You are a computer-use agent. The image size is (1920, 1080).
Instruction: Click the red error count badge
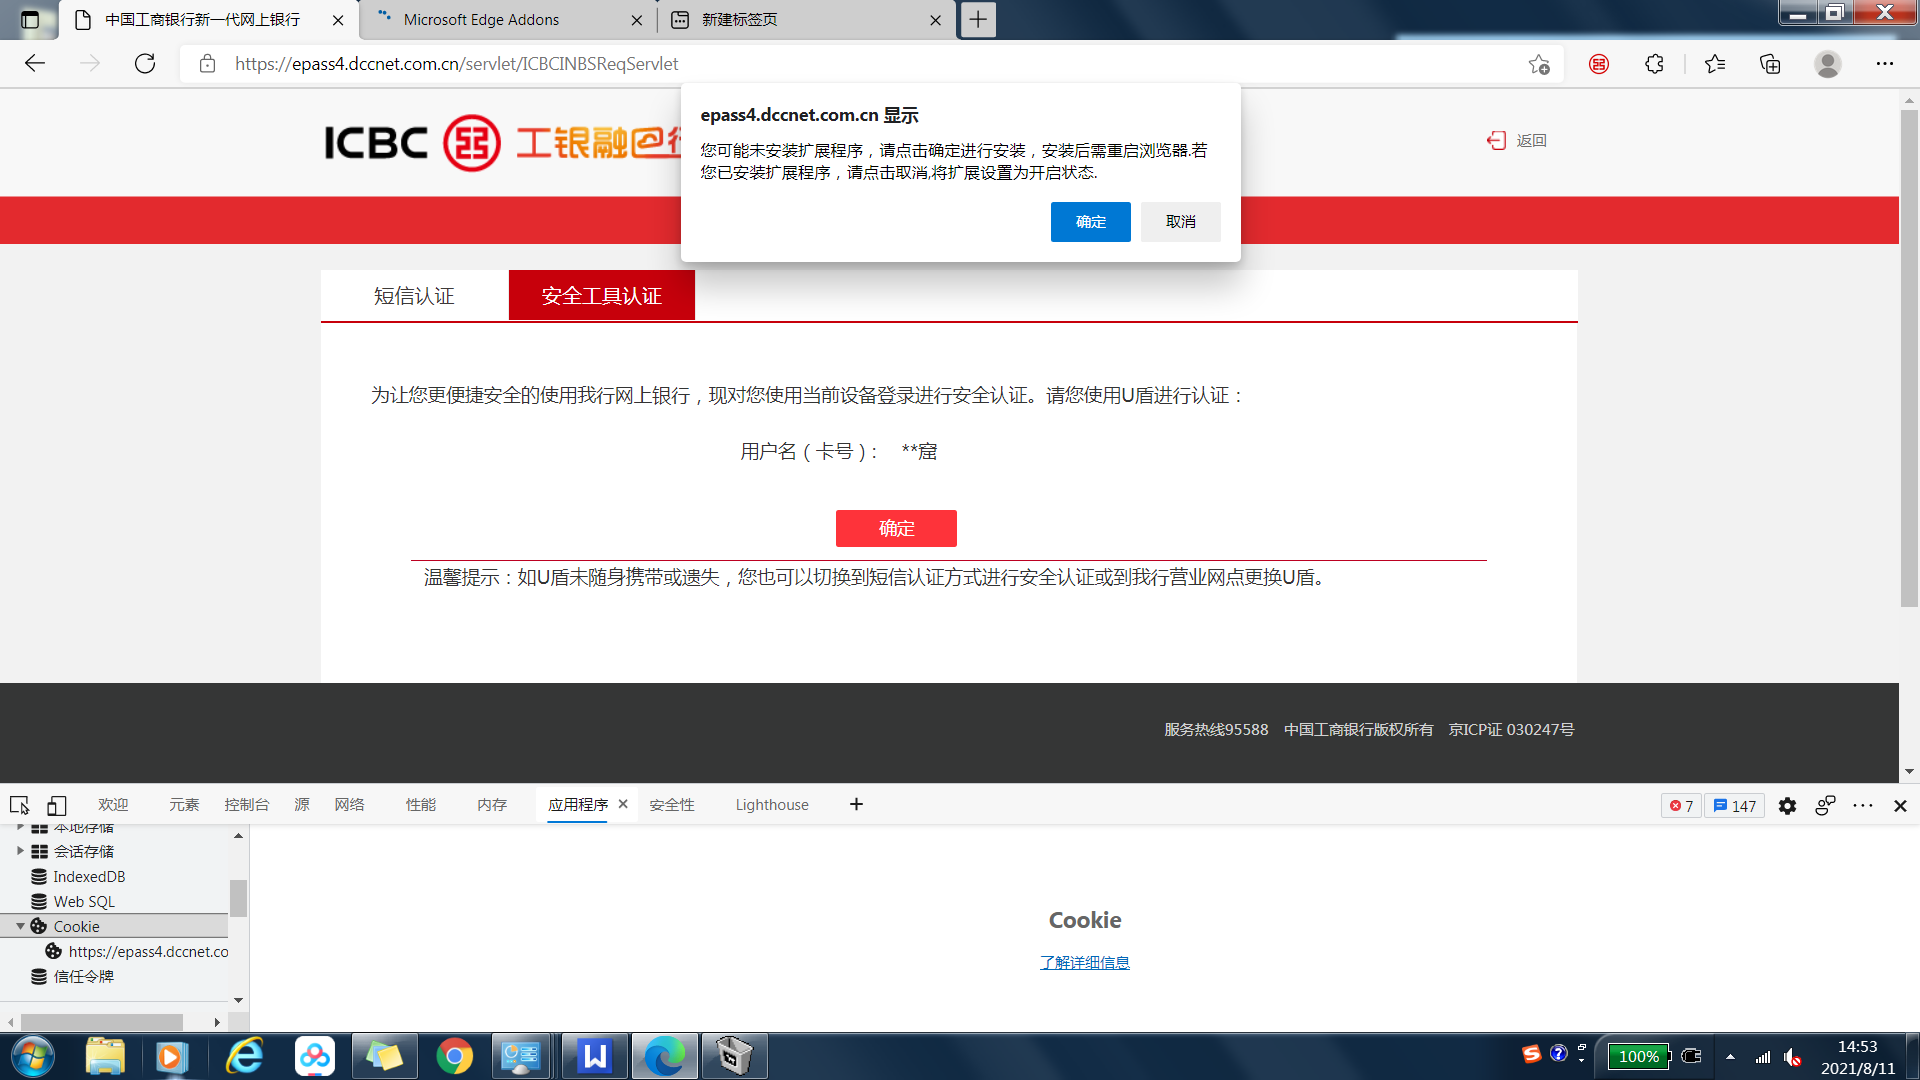1681,806
